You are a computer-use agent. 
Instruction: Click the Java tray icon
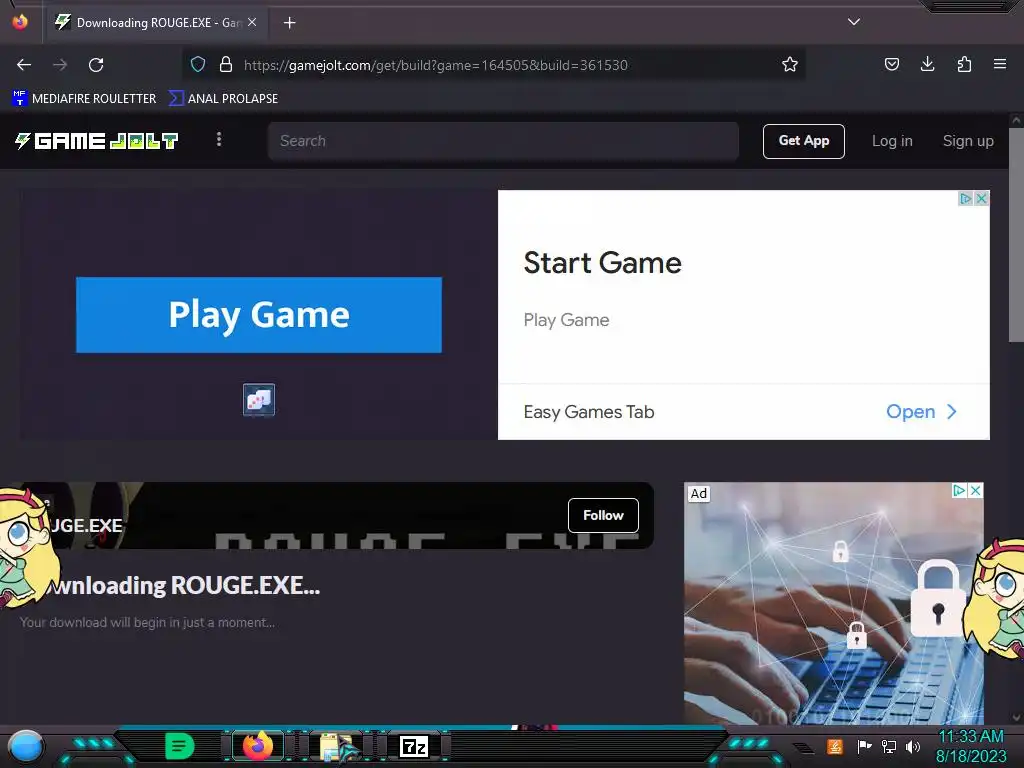pos(835,746)
